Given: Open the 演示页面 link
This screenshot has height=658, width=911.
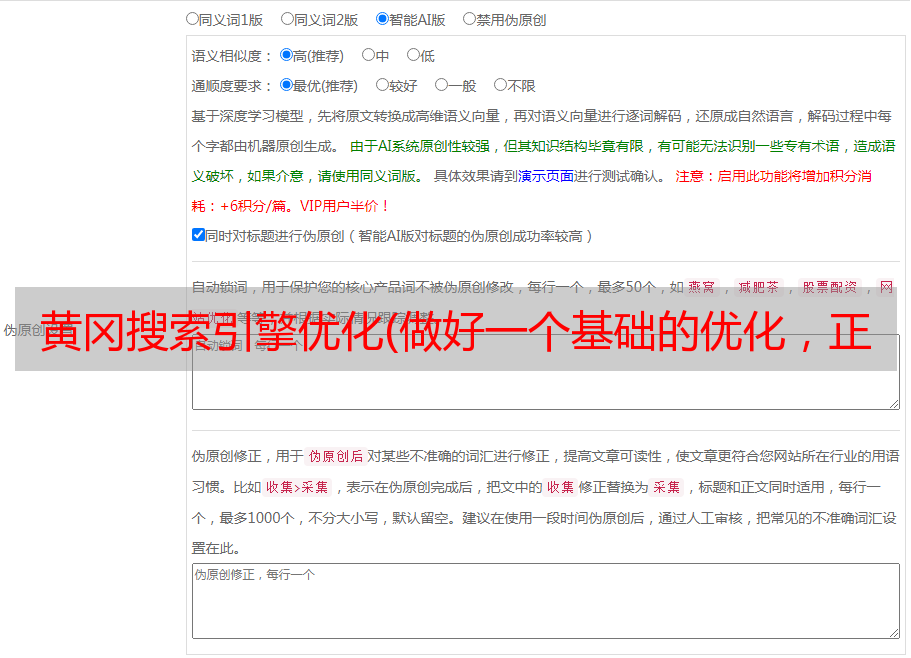Looking at the screenshot, I should 546,176.
